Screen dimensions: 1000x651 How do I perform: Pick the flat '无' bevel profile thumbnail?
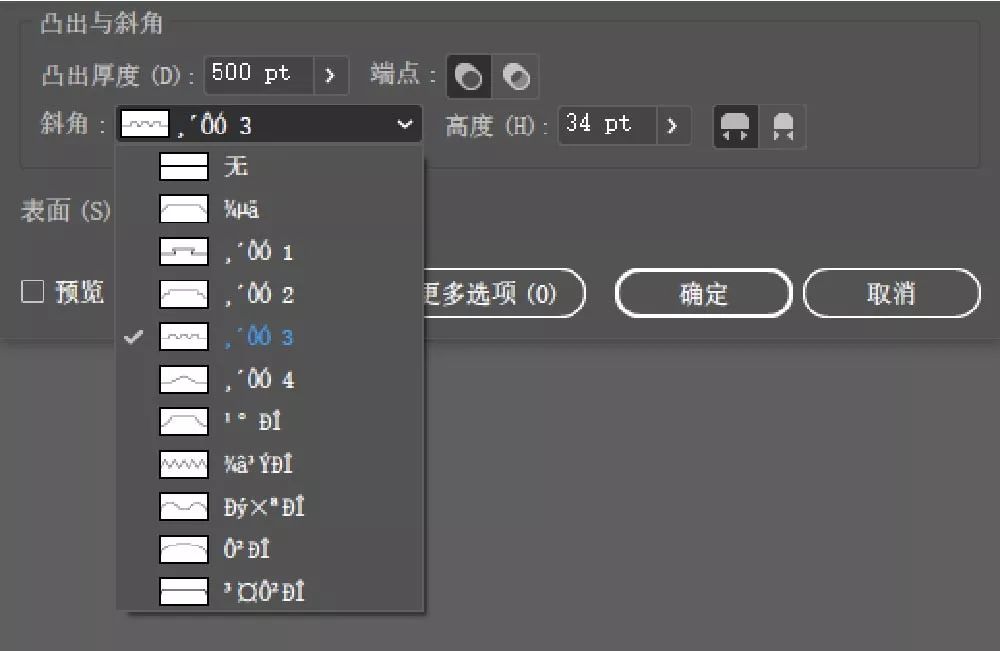tap(184, 167)
